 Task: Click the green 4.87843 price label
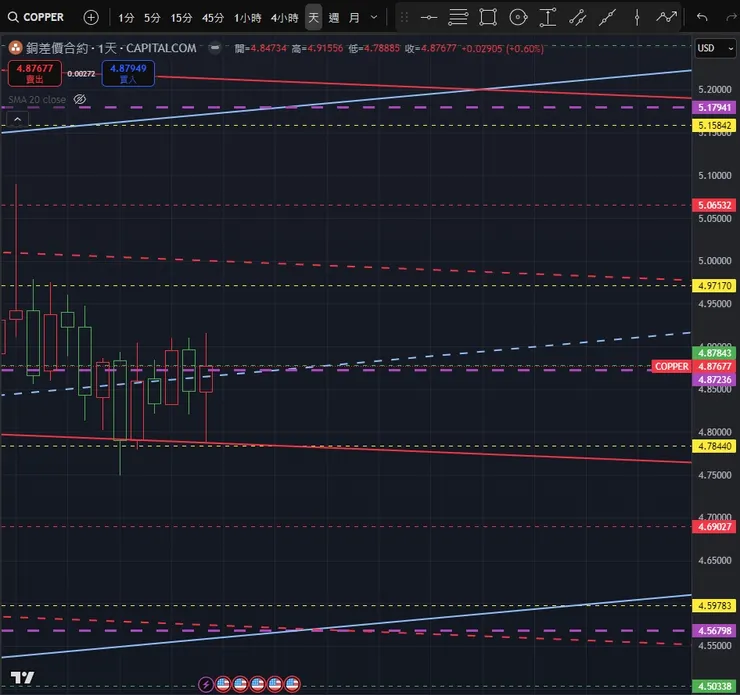714,353
